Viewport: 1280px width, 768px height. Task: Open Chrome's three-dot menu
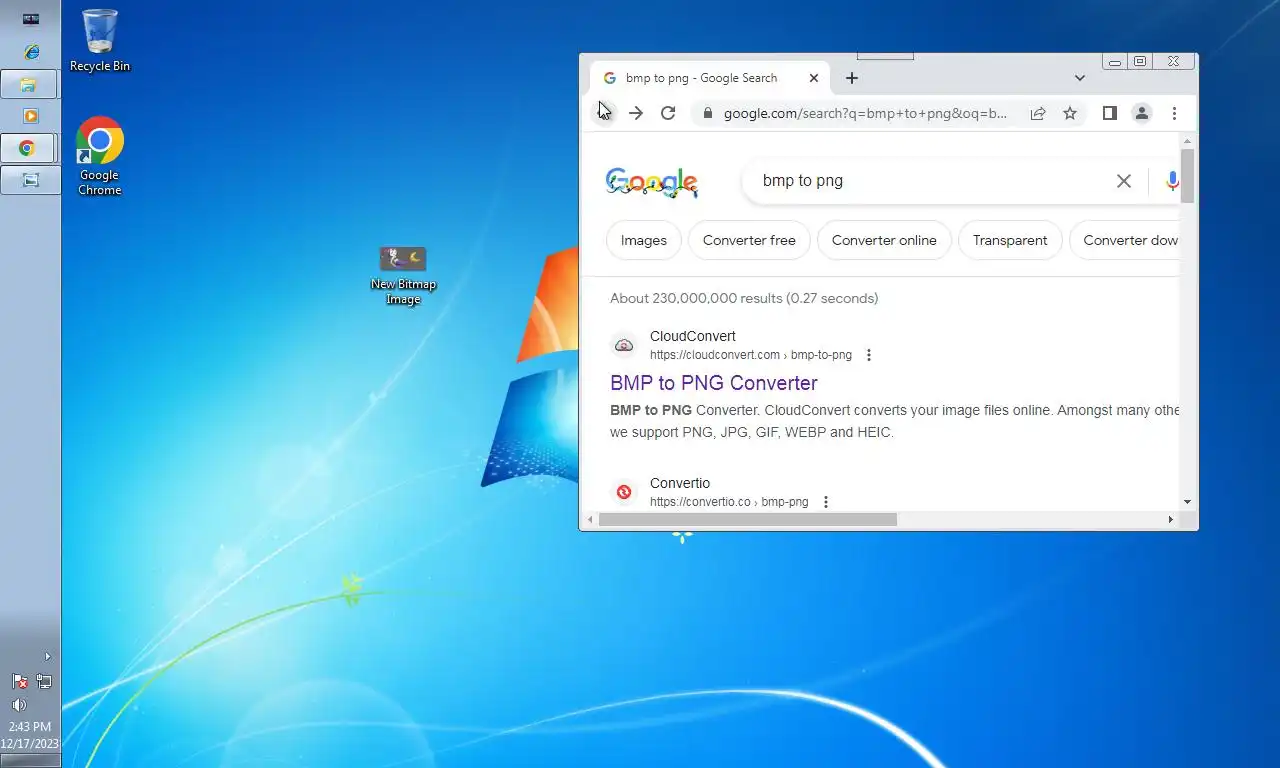coord(1174,113)
